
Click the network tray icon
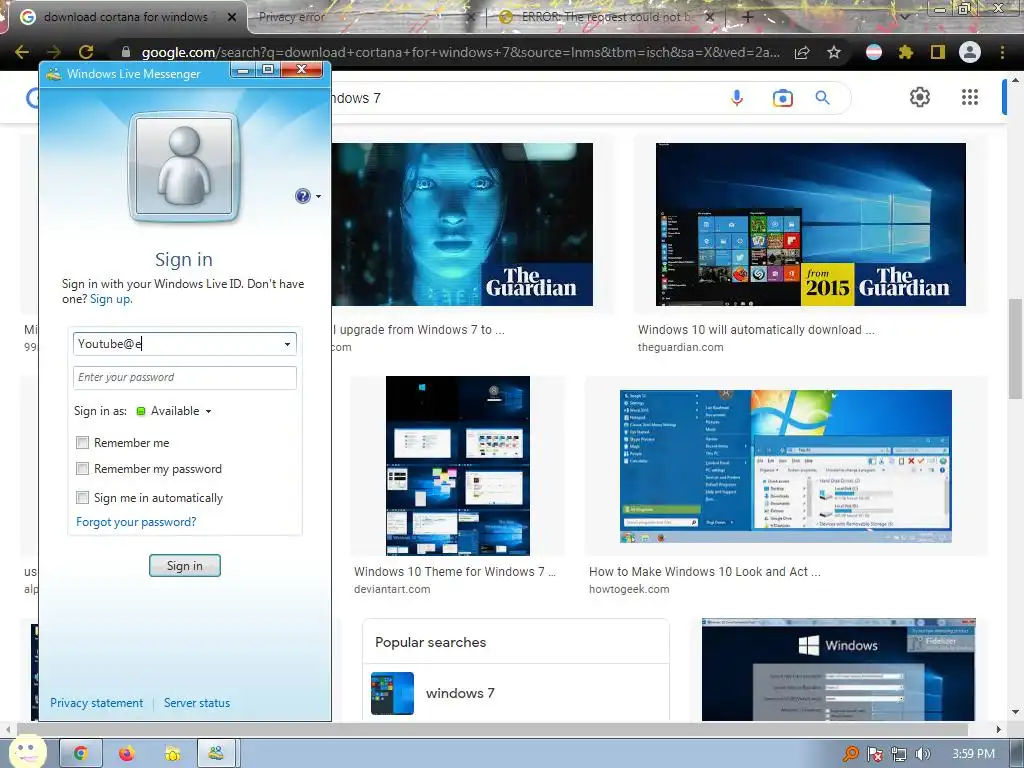pos(899,754)
